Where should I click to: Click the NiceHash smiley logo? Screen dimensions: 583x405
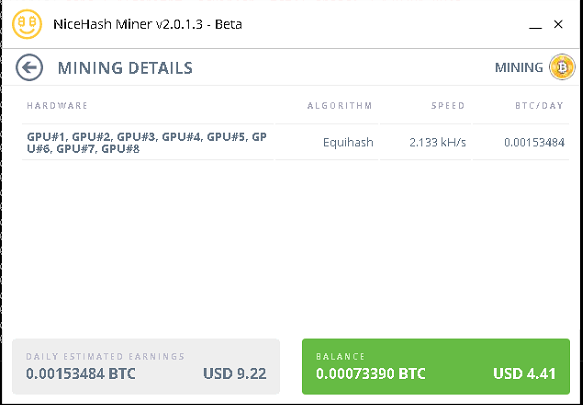27,24
